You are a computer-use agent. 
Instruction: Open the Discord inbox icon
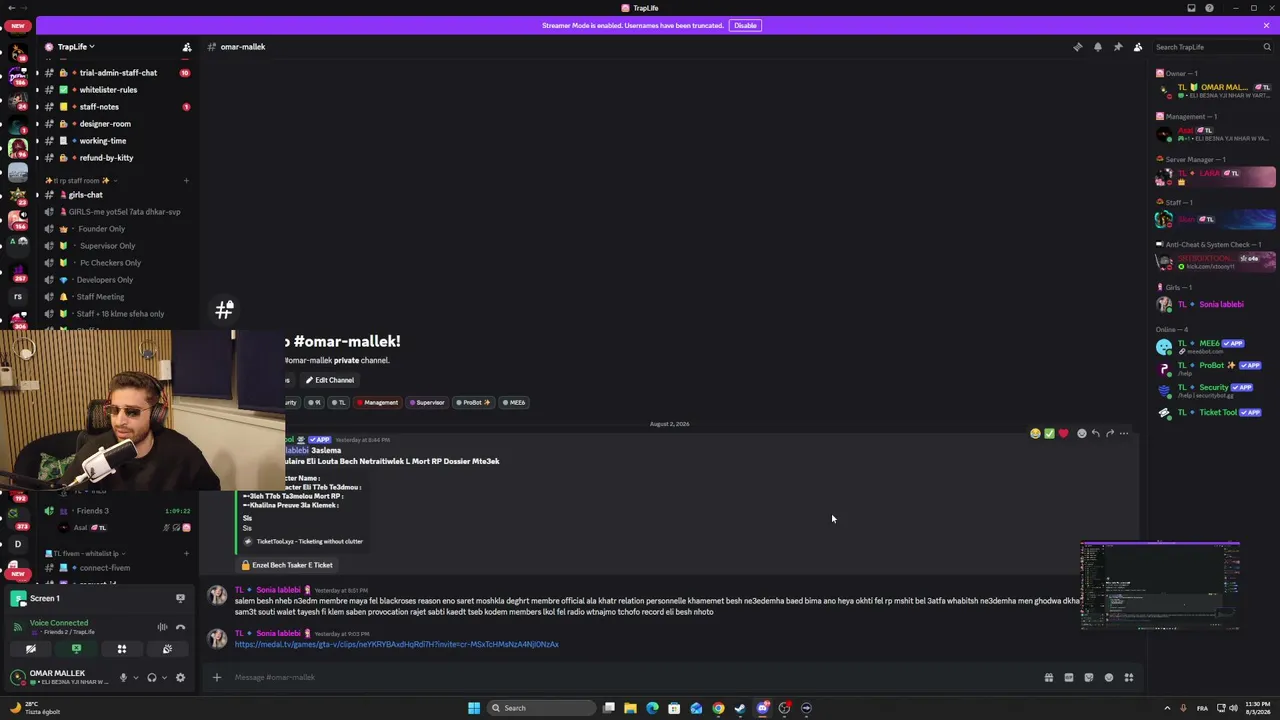[1191, 8]
